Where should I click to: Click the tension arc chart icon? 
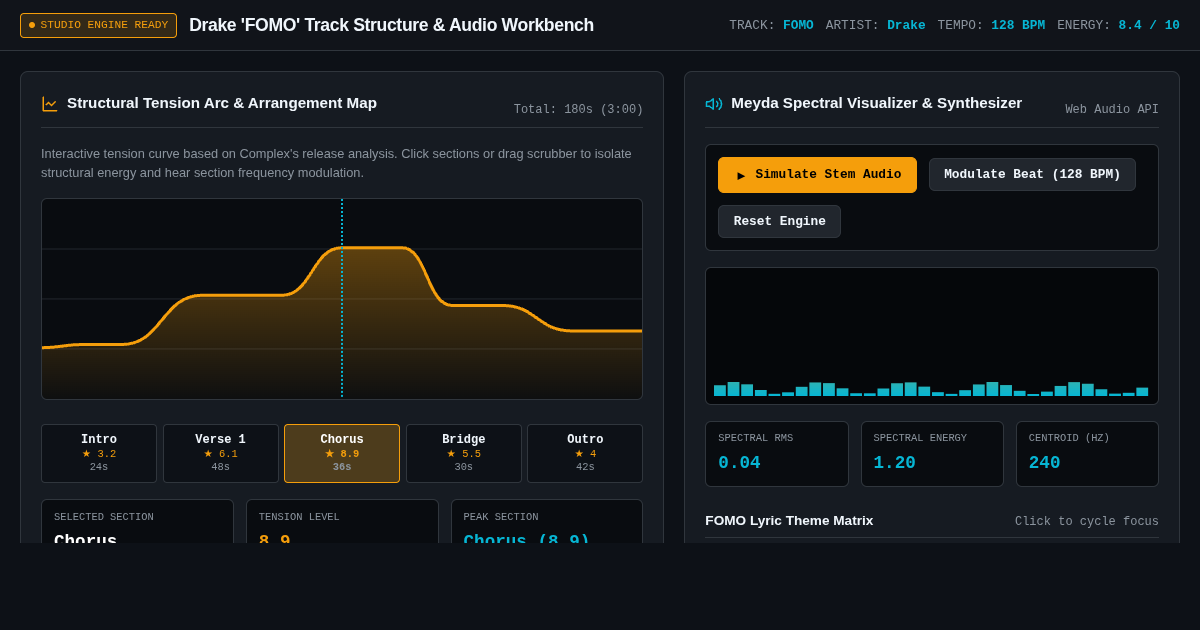click(x=49, y=104)
